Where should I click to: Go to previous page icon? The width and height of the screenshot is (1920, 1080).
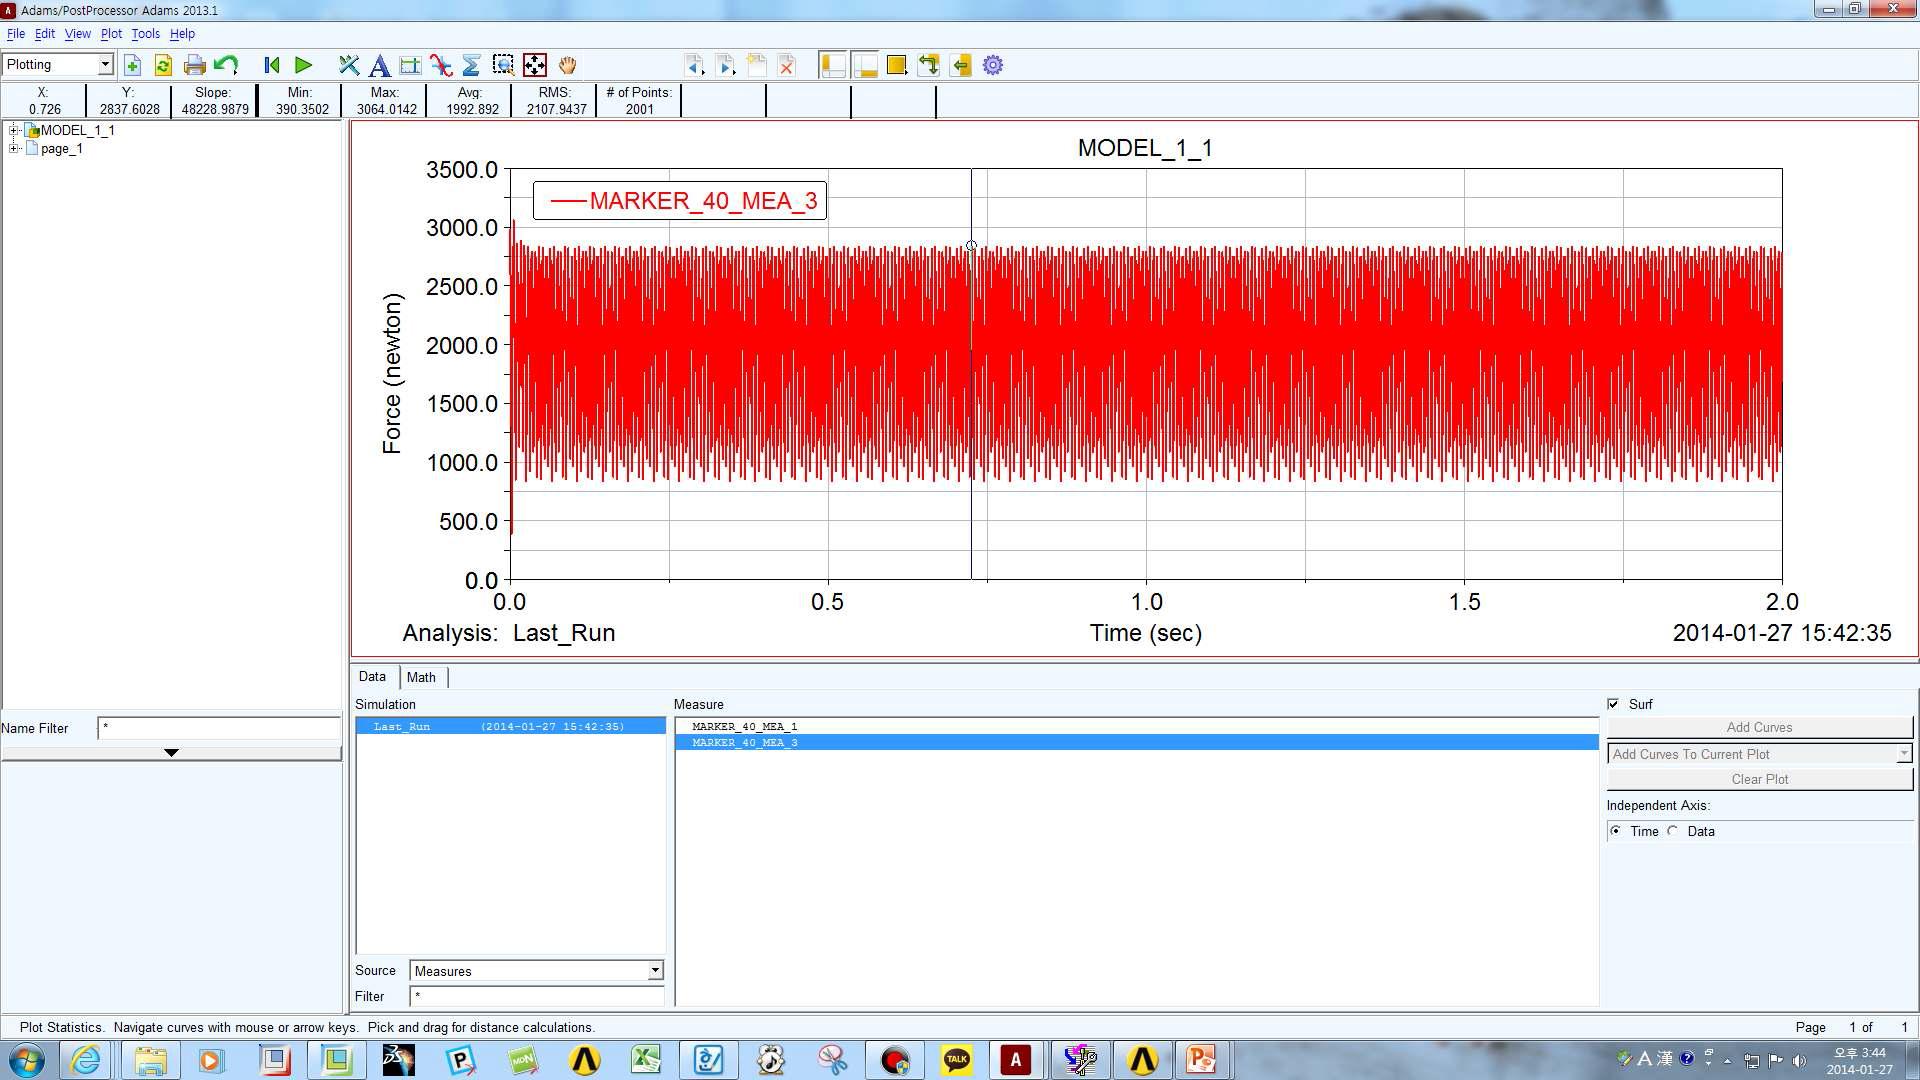coord(694,66)
